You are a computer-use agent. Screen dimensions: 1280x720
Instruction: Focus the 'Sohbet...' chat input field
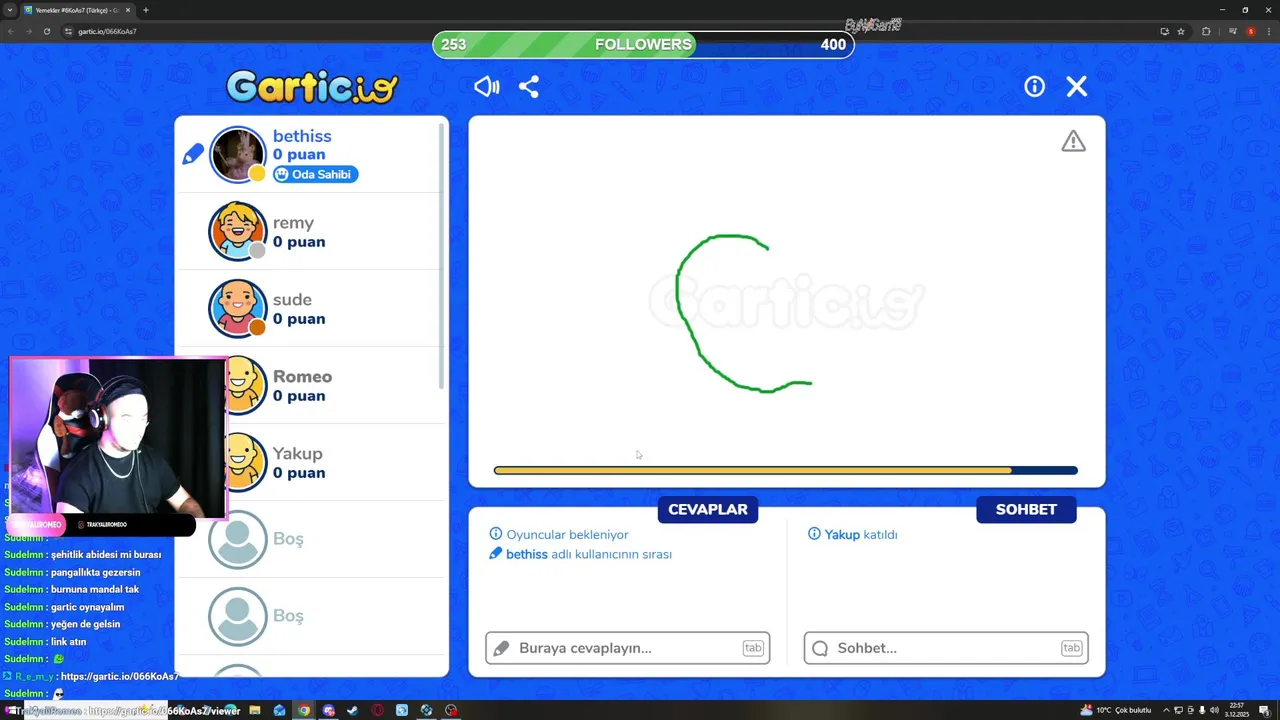(x=946, y=648)
